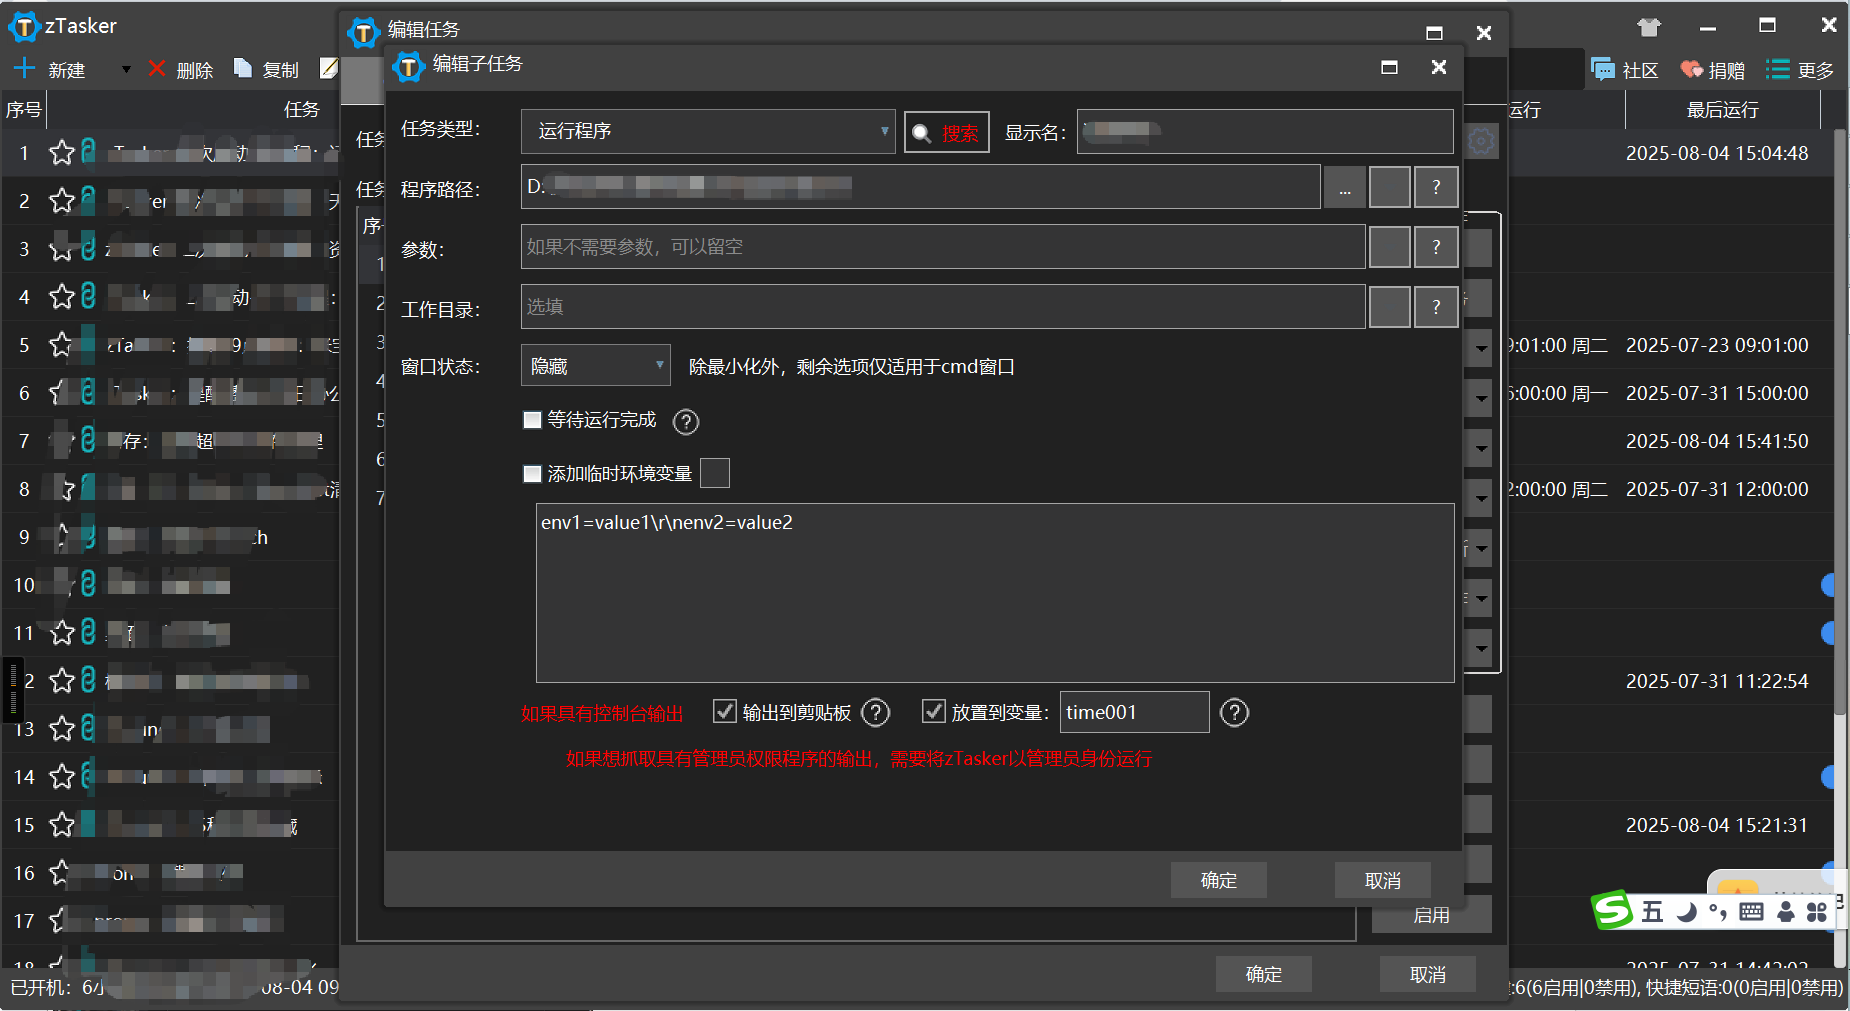Click the 新建 plus icon to create task

(24, 69)
